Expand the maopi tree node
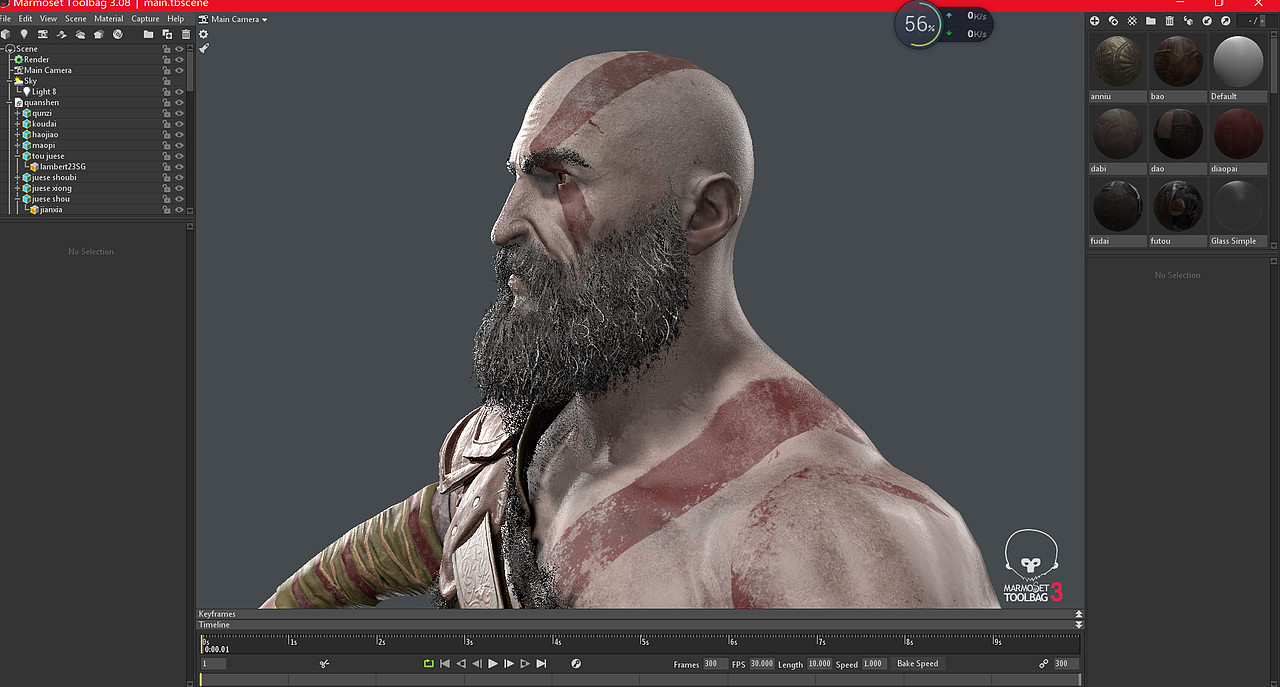1280x687 pixels. 17,146
